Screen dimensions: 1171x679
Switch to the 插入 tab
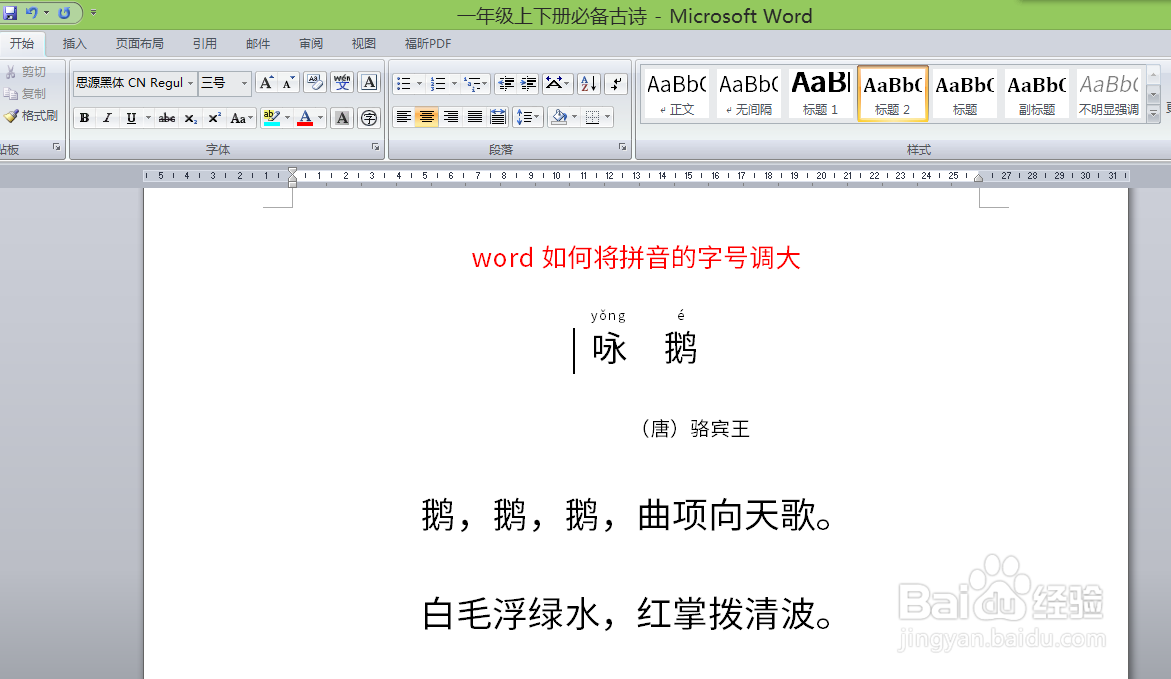pos(75,43)
